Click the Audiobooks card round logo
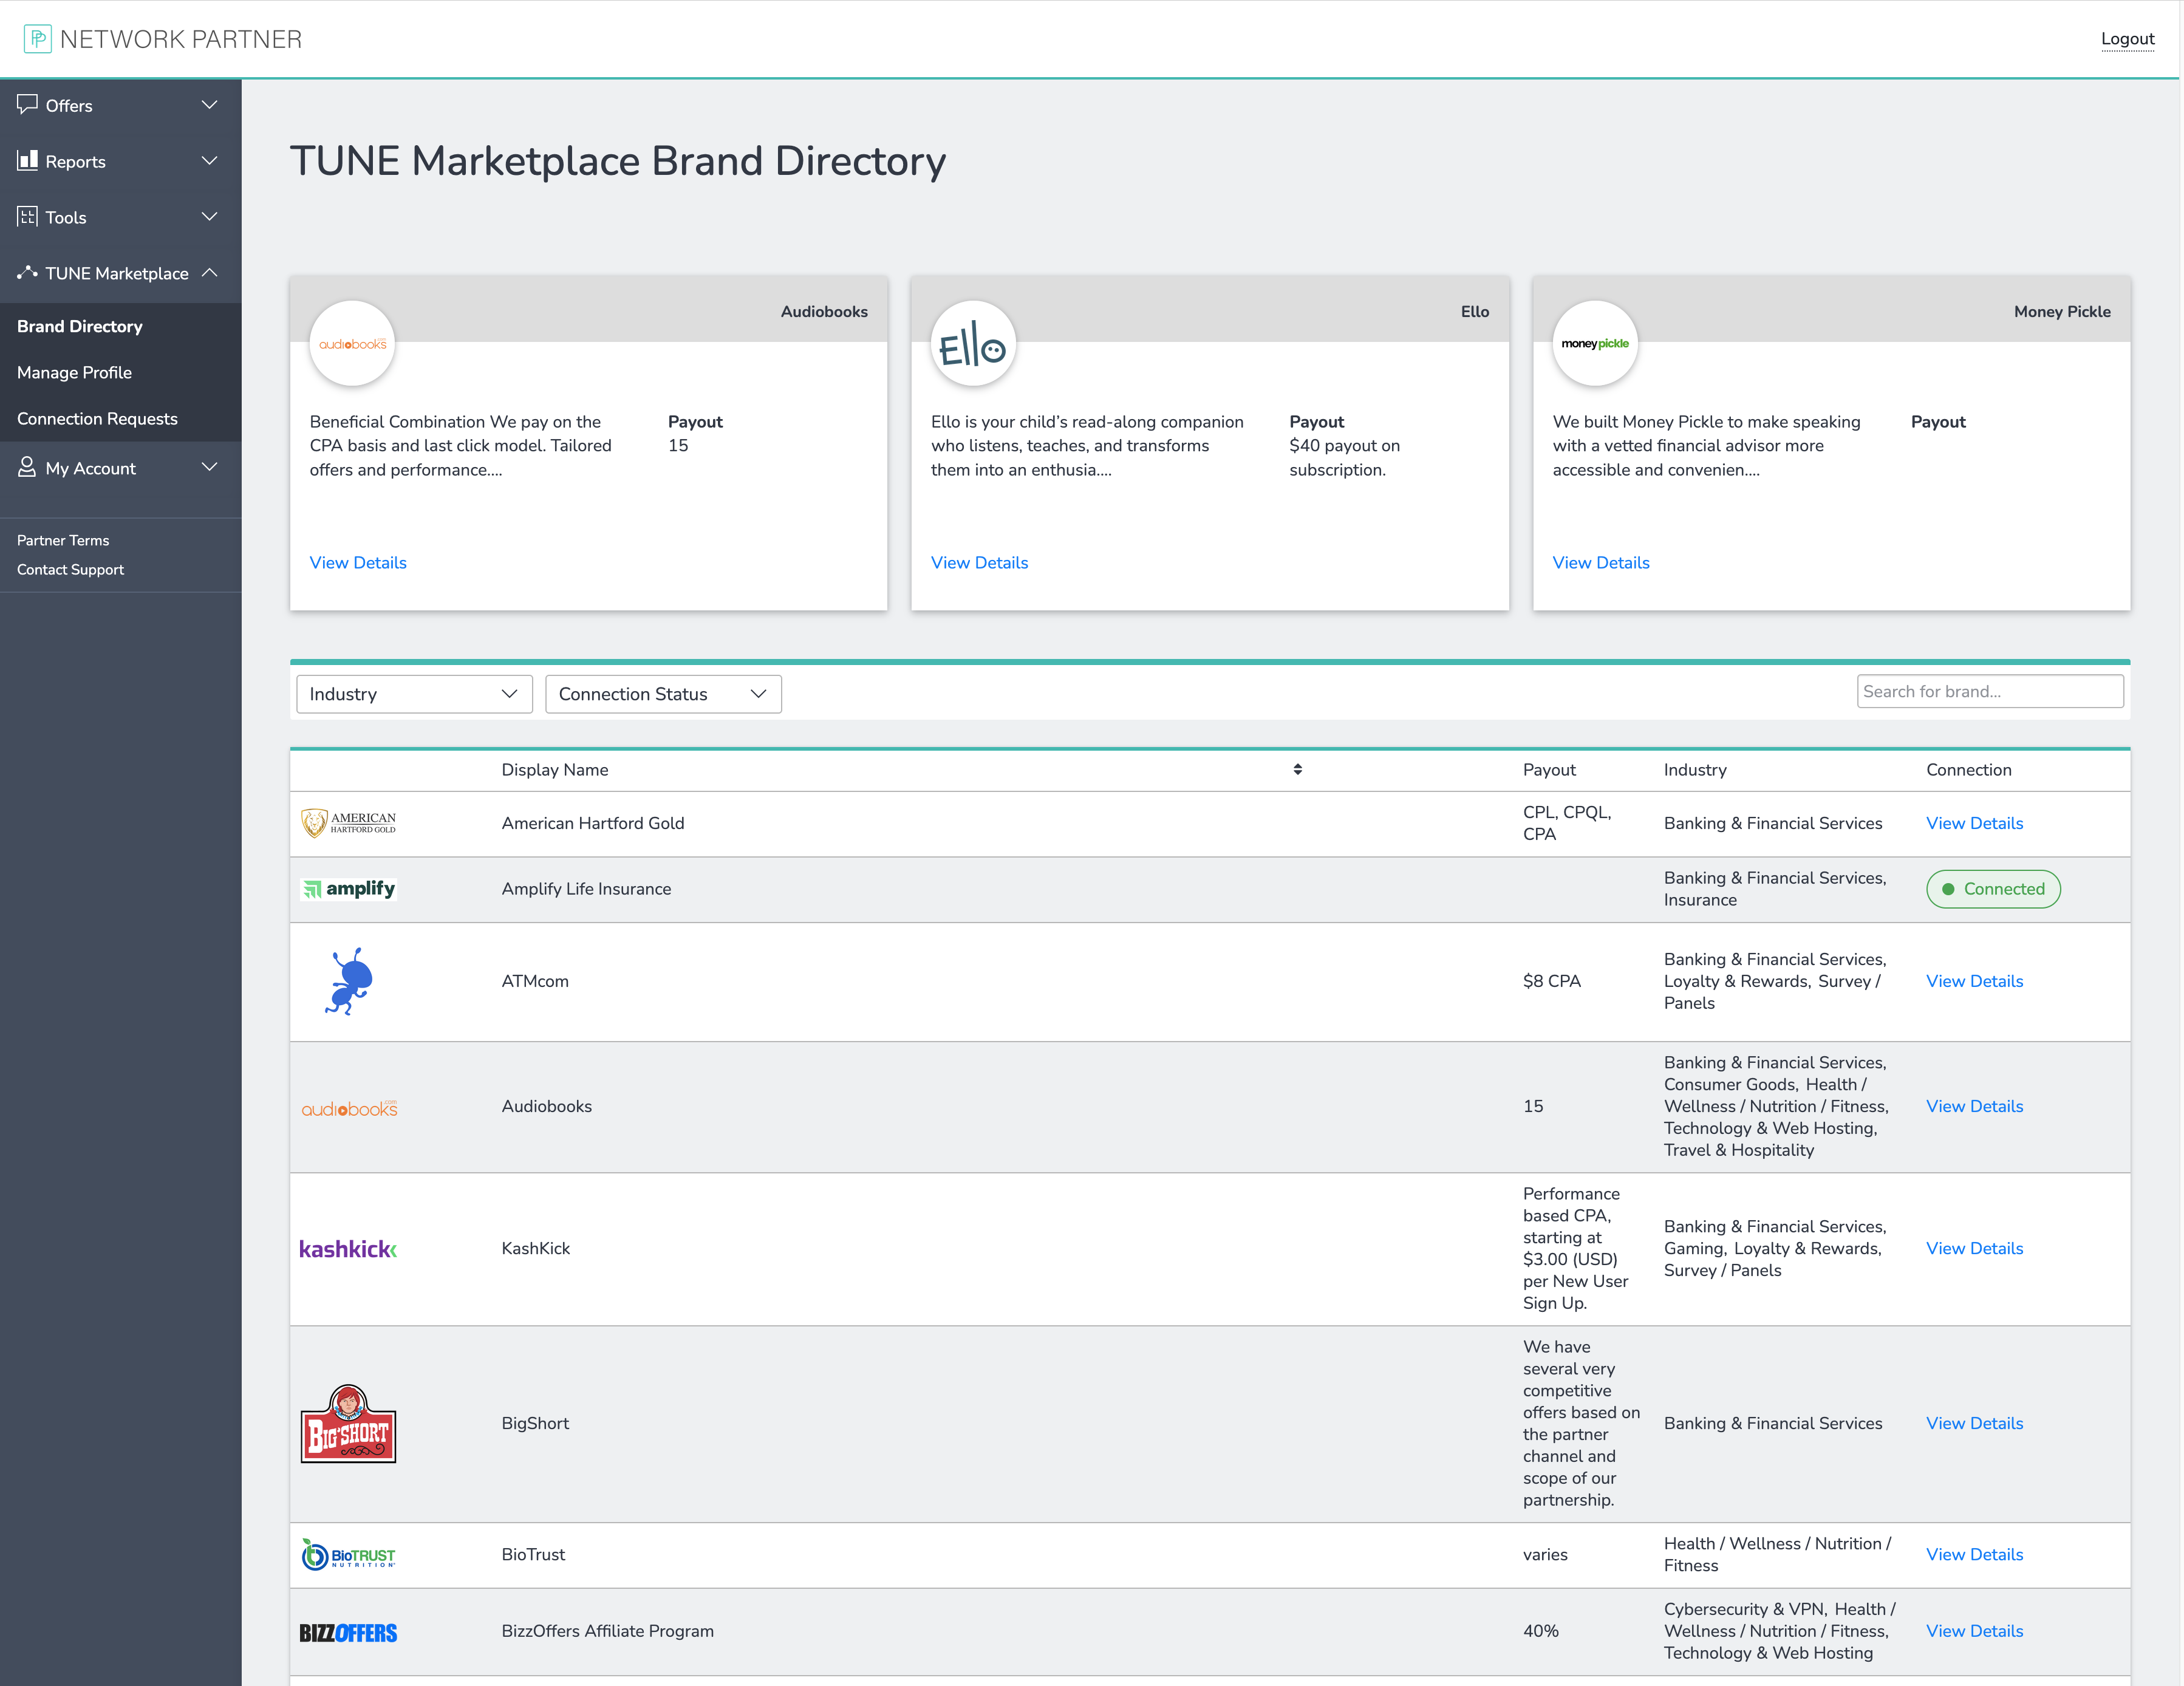2184x1686 pixels. tap(352, 343)
